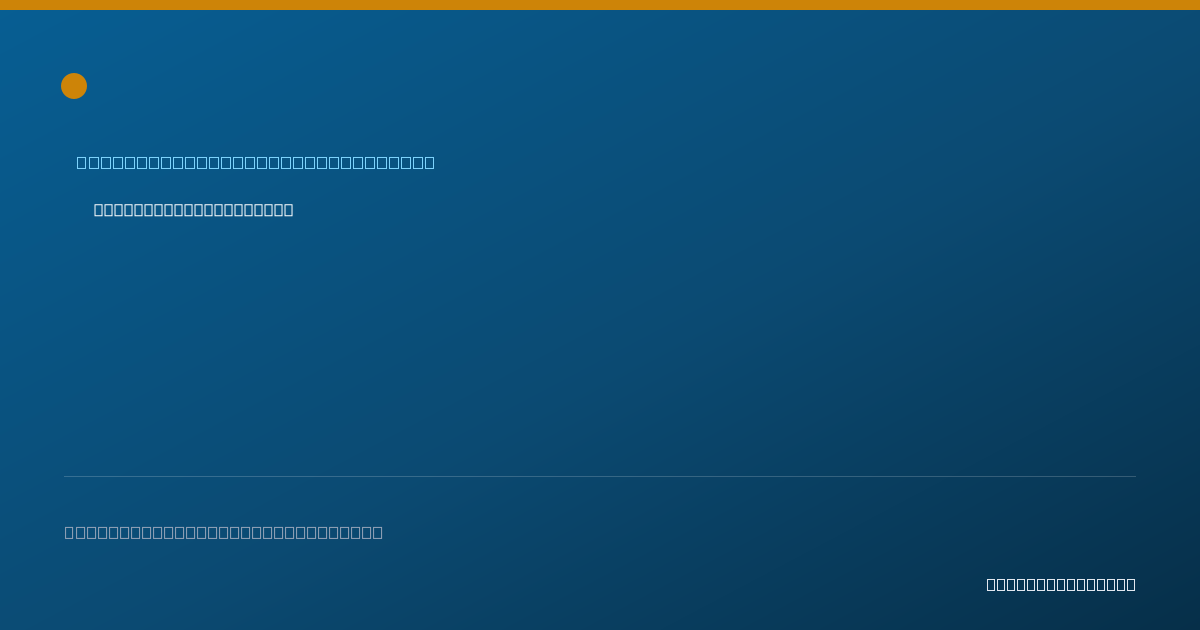Click the start of the bottom-right white text
This screenshot has height=630, width=1200.
[992, 584]
